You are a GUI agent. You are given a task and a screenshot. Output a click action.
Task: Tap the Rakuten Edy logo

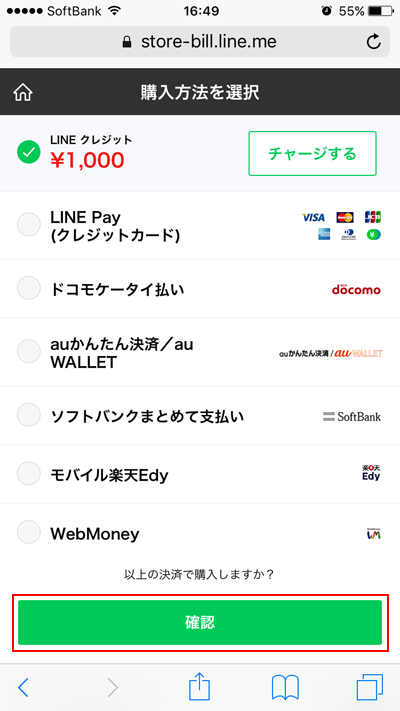tap(371, 473)
